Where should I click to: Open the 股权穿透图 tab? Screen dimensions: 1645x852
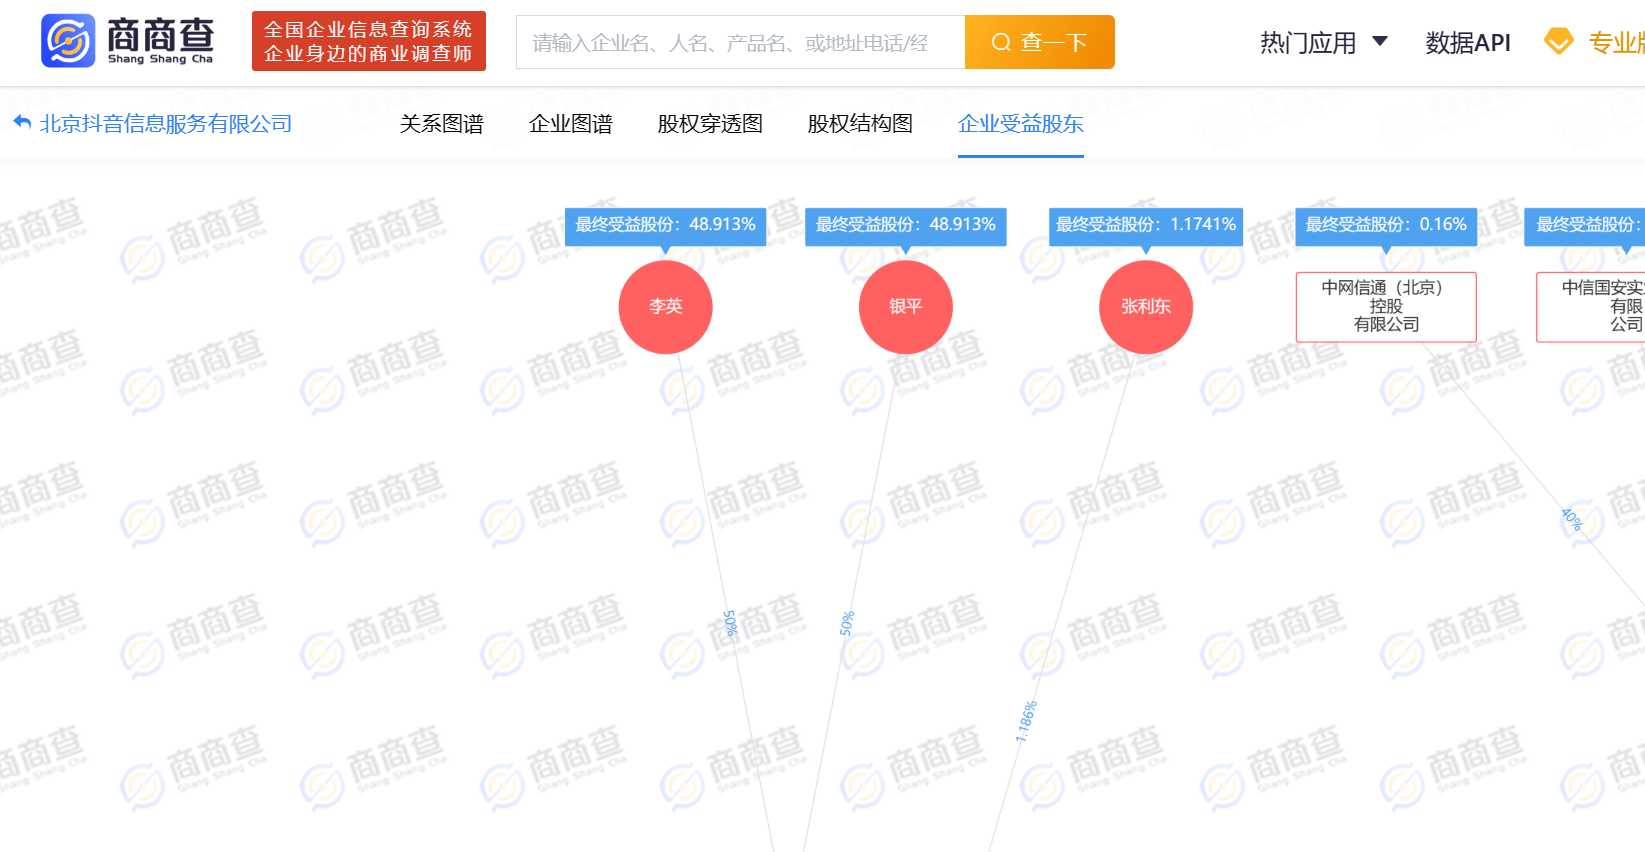(710, 124)
